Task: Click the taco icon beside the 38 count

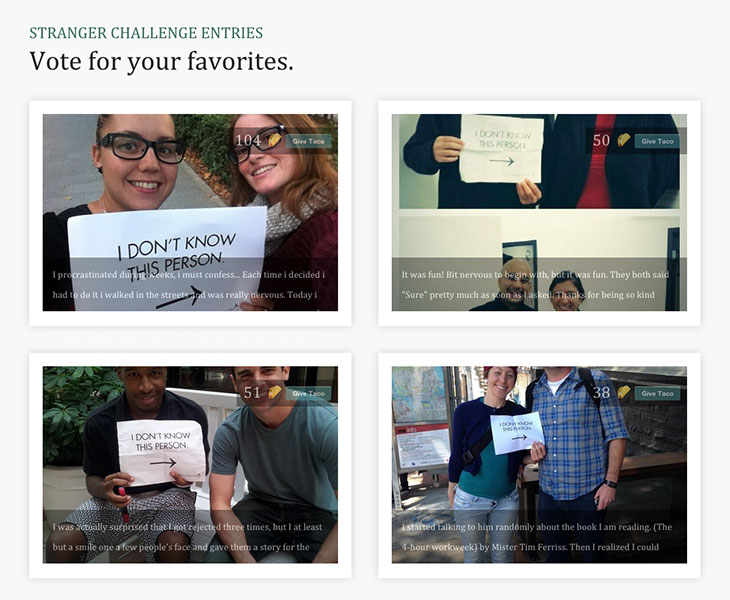Action: [x=624, y=392]
